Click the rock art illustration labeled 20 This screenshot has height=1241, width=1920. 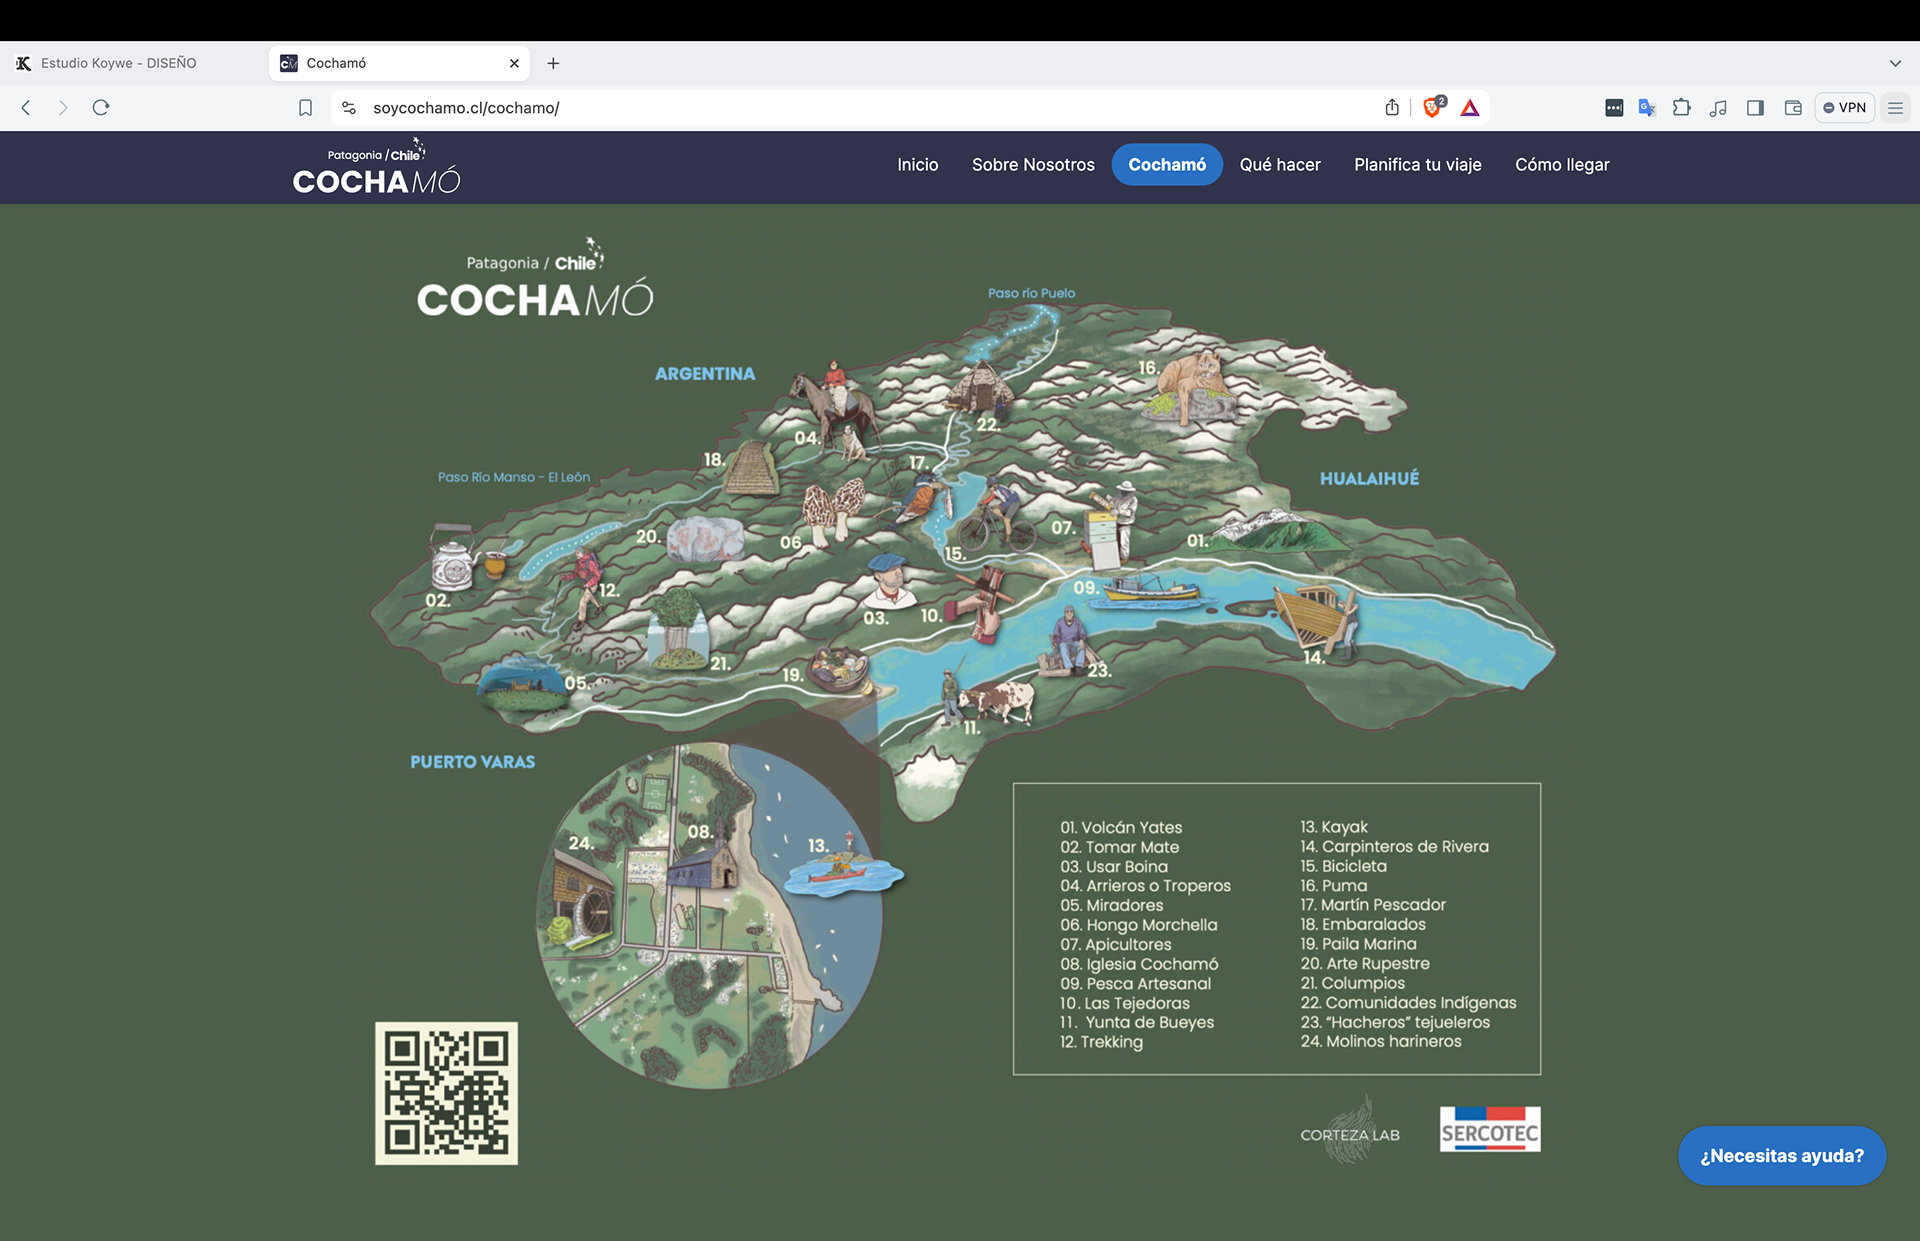(705, 538)
